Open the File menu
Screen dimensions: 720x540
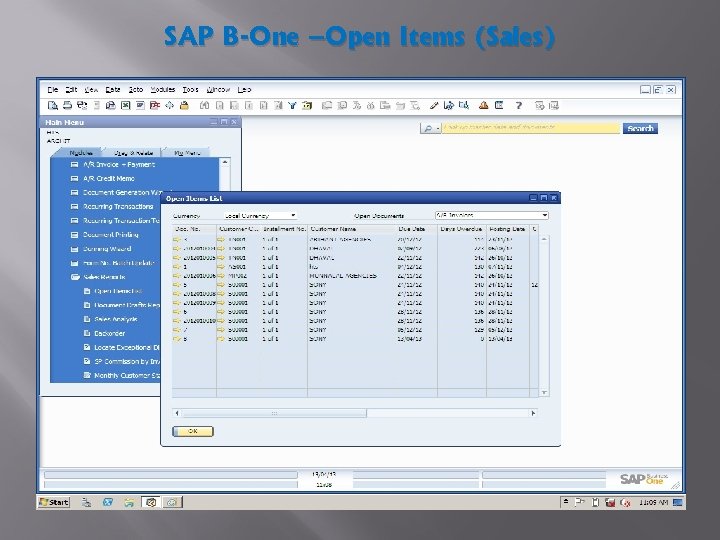coord(53,90)
